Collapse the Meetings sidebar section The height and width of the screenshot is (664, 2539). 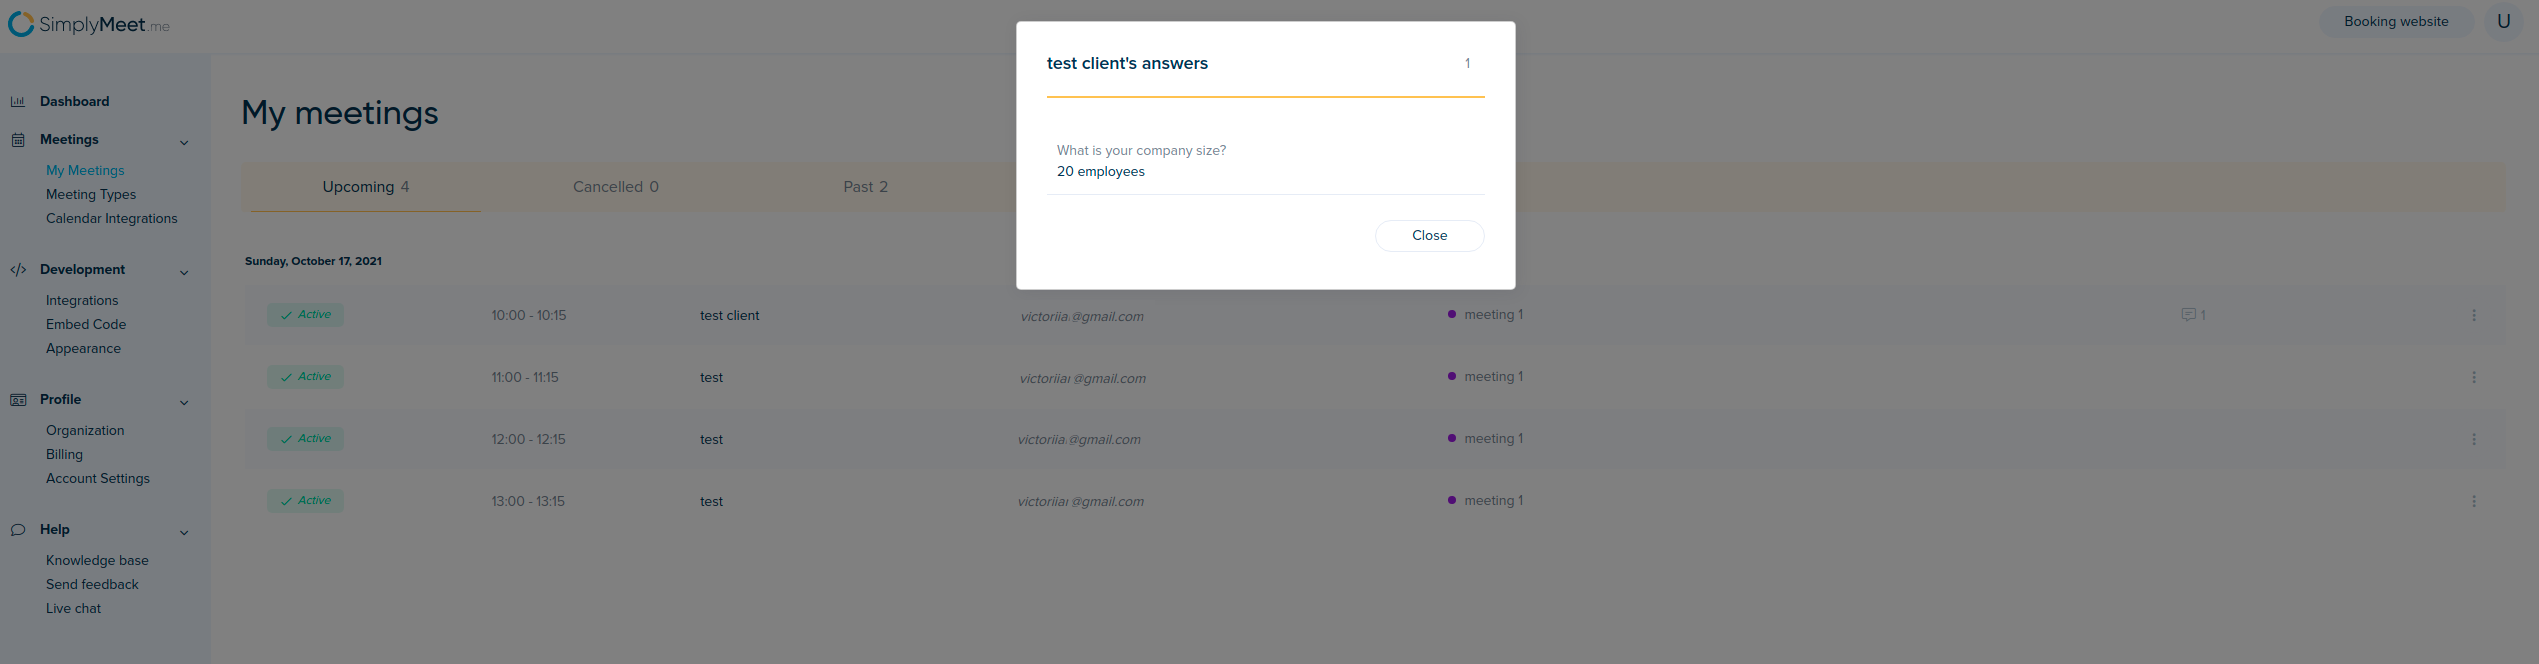coord(184,142)
